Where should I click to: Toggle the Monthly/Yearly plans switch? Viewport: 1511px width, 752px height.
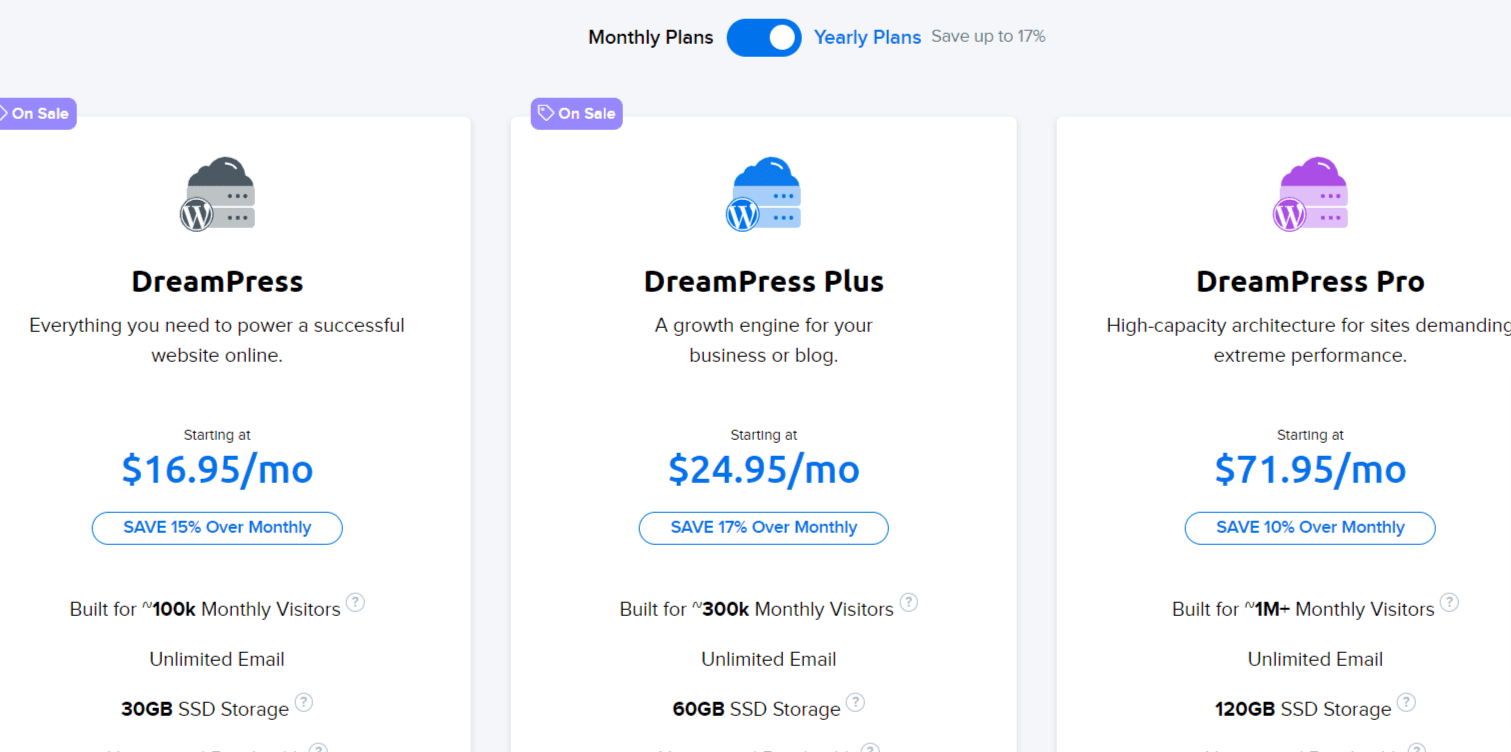(763, 38)
